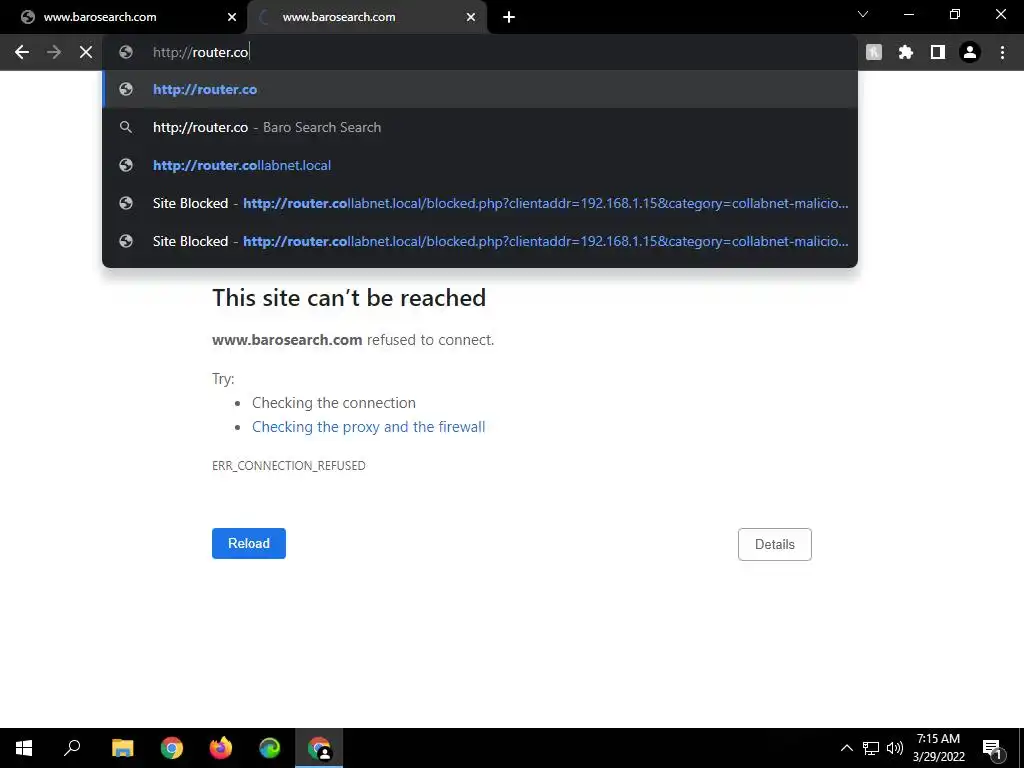This screenshot has height=768, width=1024.
Task: Open the volume speaker tray icon
Action: coord(895,748)
